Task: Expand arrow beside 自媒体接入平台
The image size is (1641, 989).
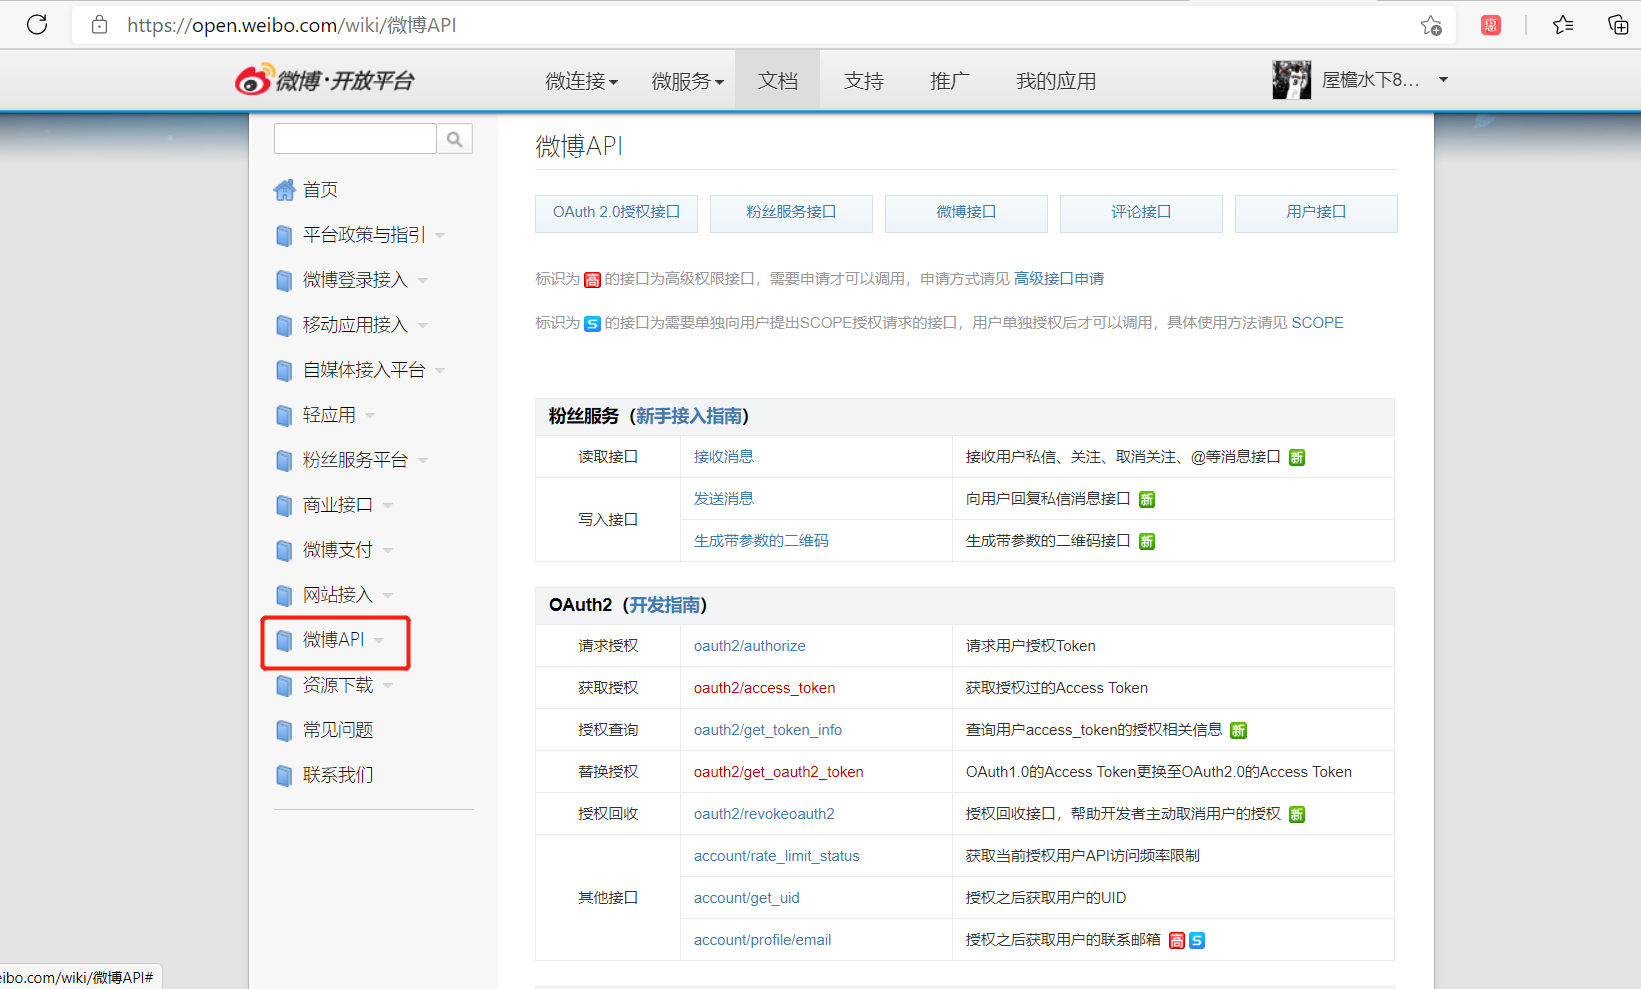Action: pos(440,371)
